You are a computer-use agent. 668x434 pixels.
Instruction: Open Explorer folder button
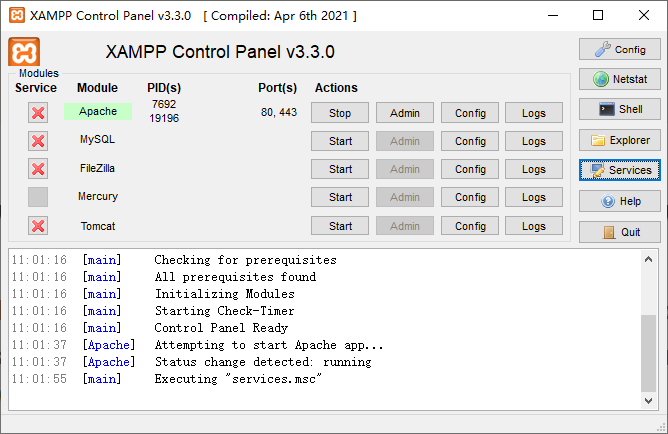coord(619,140)
